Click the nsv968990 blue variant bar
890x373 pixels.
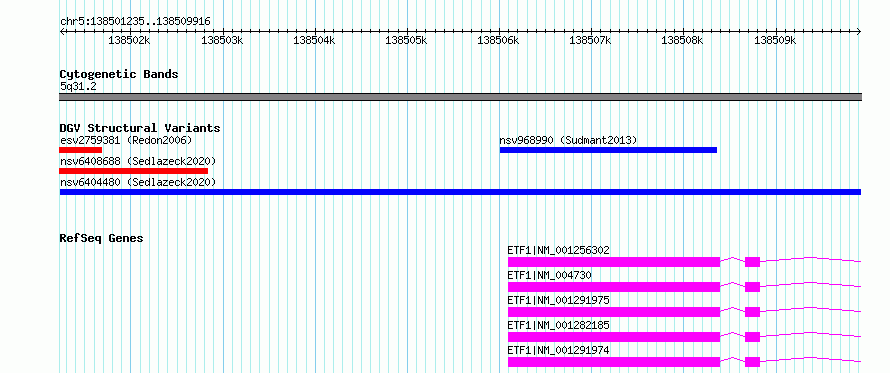coord(608,150)
